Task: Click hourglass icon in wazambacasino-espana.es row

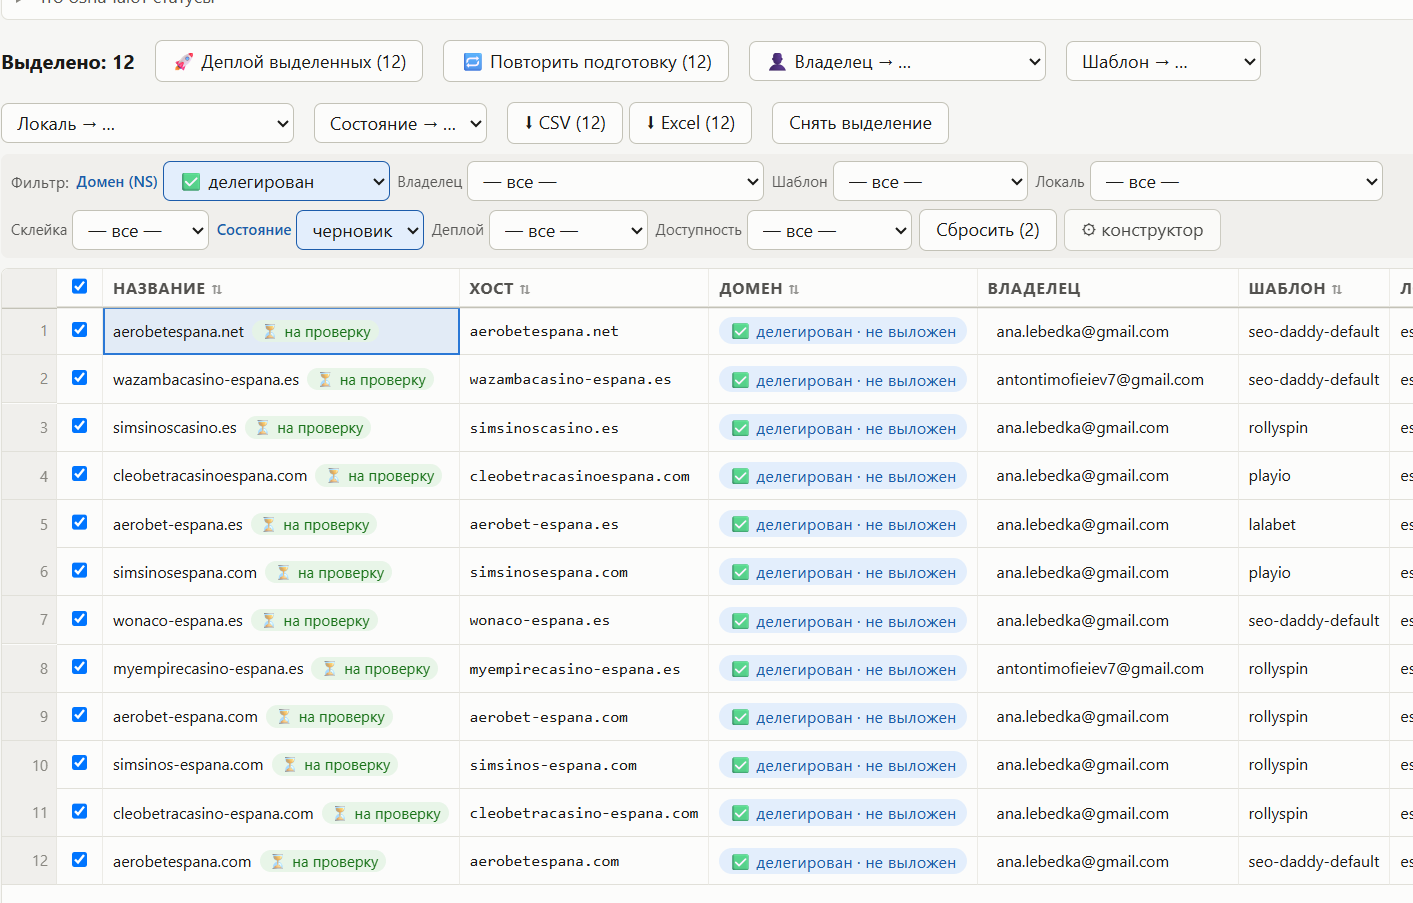Action: click(325, 379)
